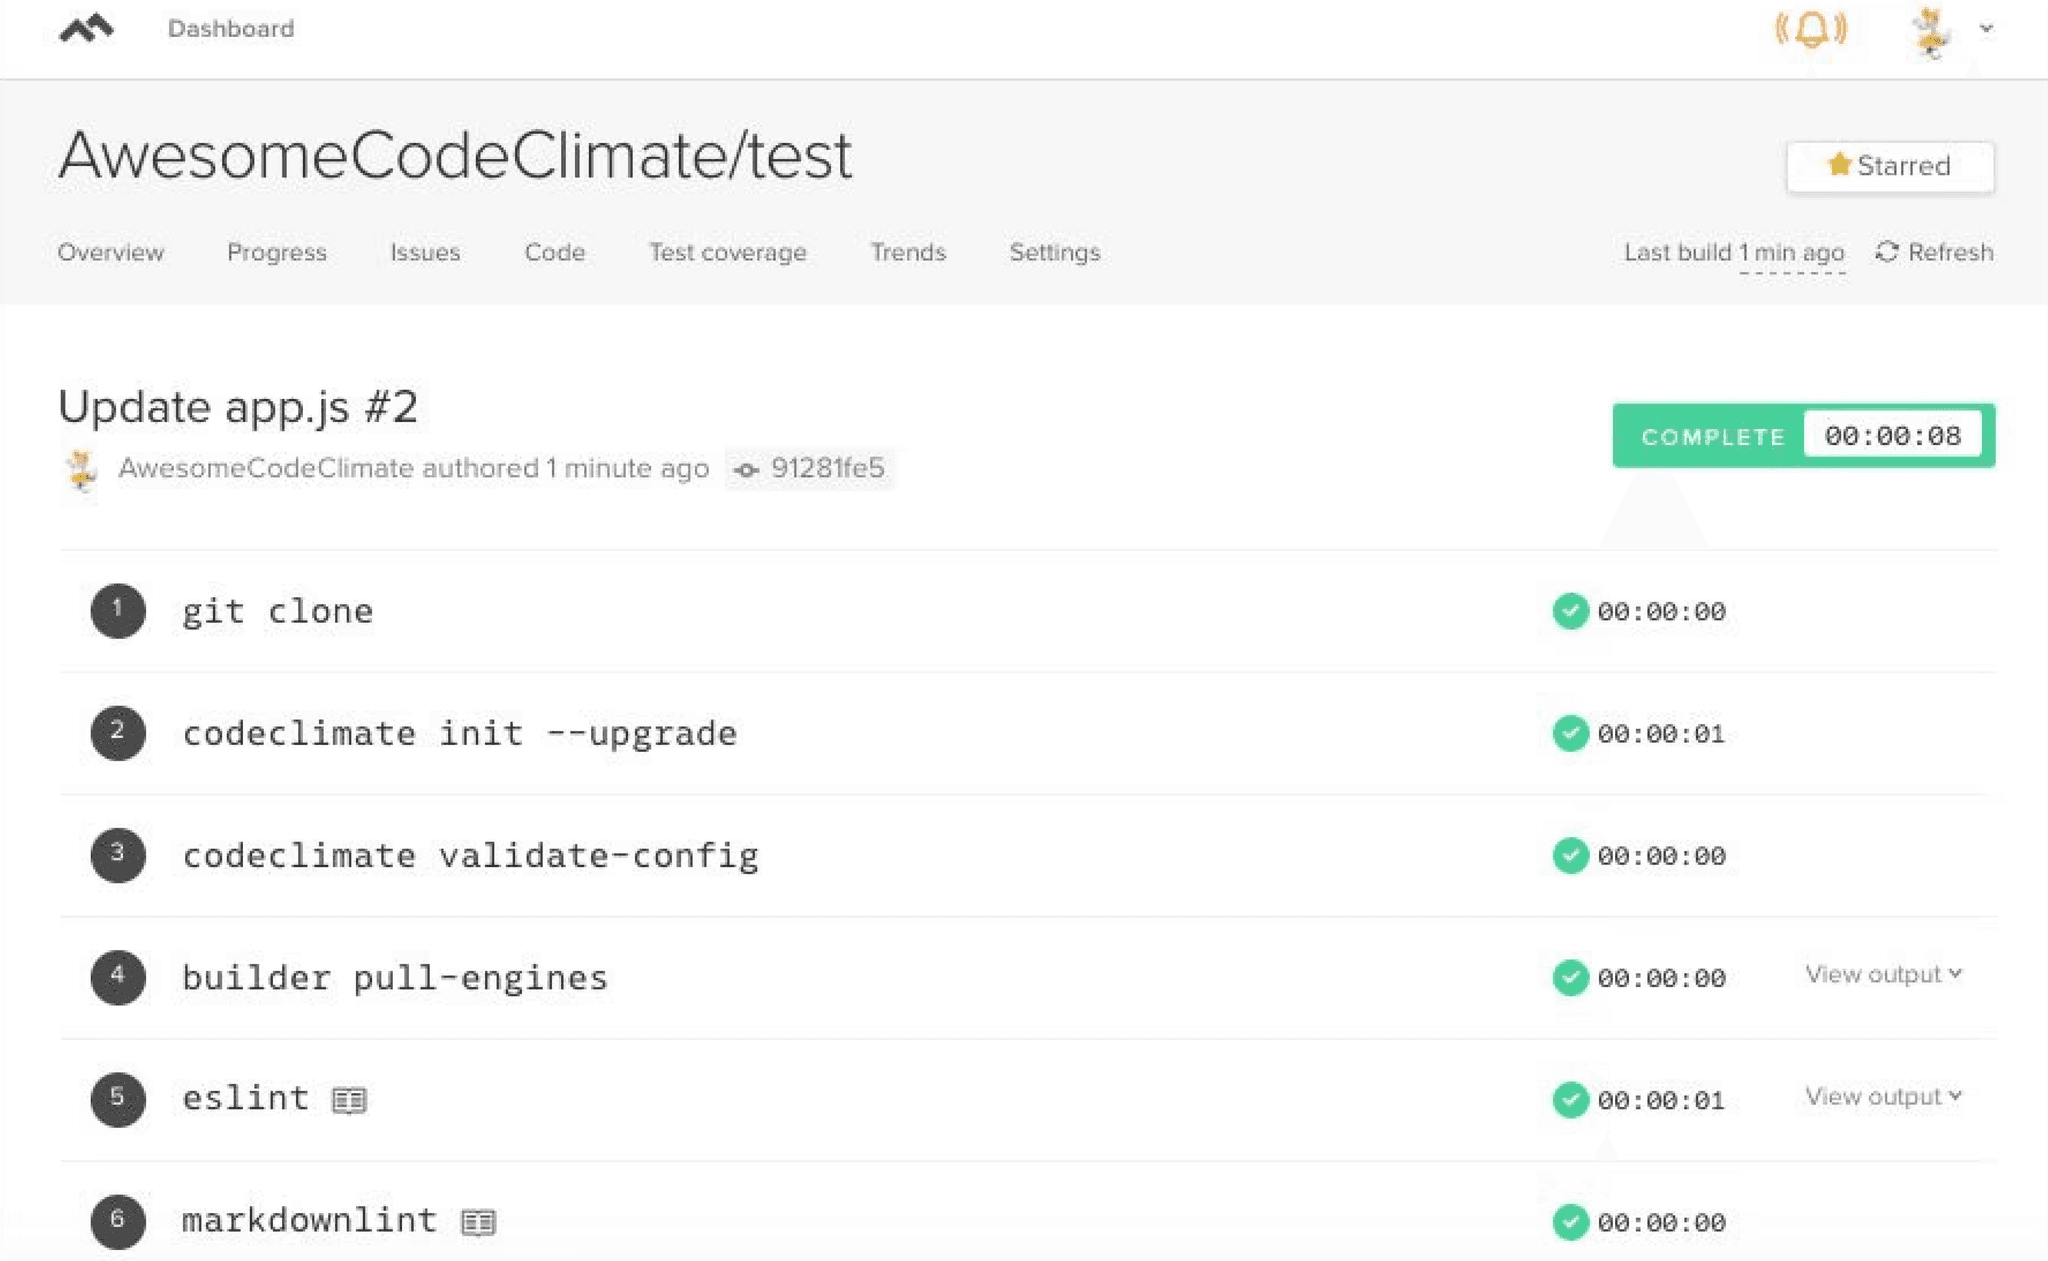Expand View output for builder pull-engines
The image size is (2048, 1261).
click(1883, 973)
